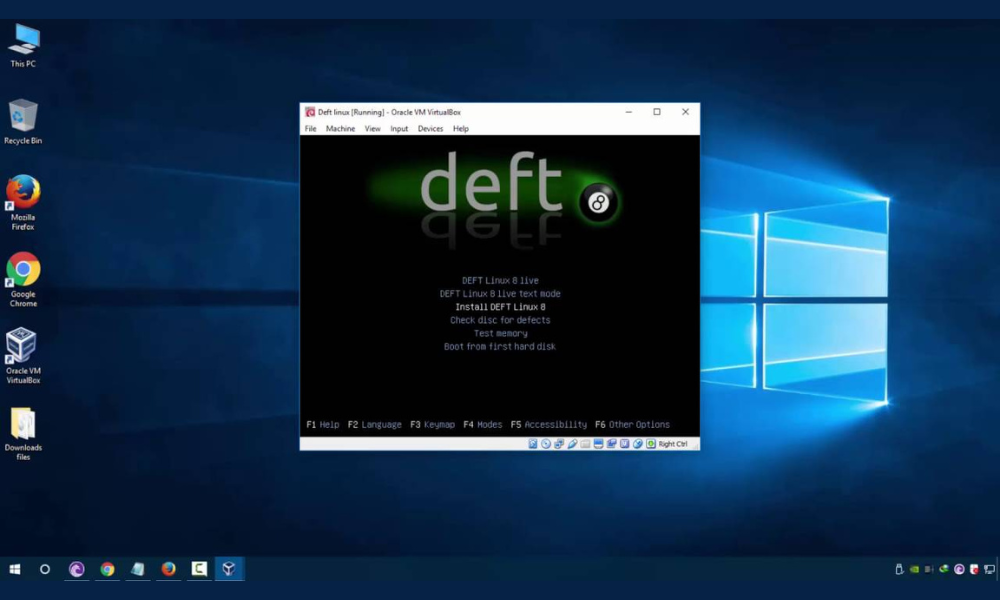The width and height of the screenshot is (1000, 600).
Task: Click the VirtualBox window title bar icon
Action: (310, 112)
